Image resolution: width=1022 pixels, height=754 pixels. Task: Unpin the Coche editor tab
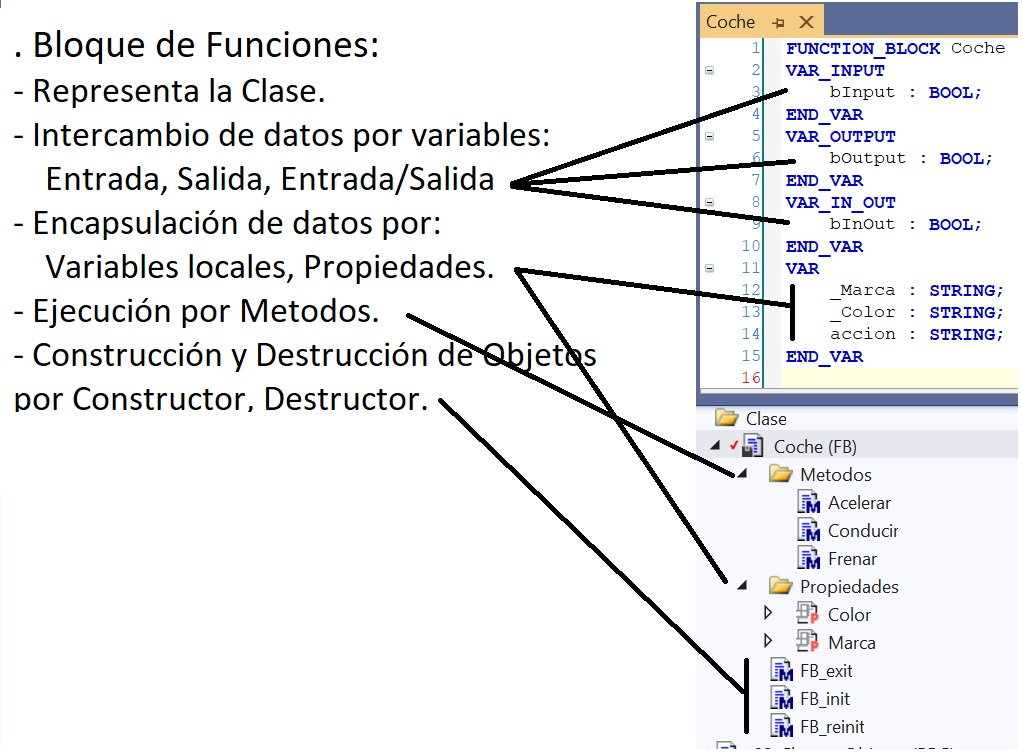(777, 20)
